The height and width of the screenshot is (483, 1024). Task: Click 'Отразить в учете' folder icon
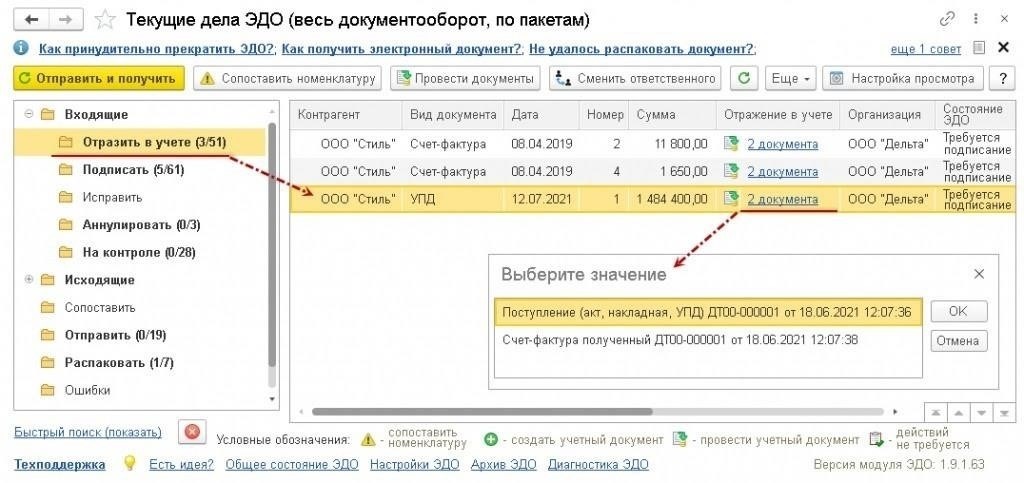pos(65,142)
